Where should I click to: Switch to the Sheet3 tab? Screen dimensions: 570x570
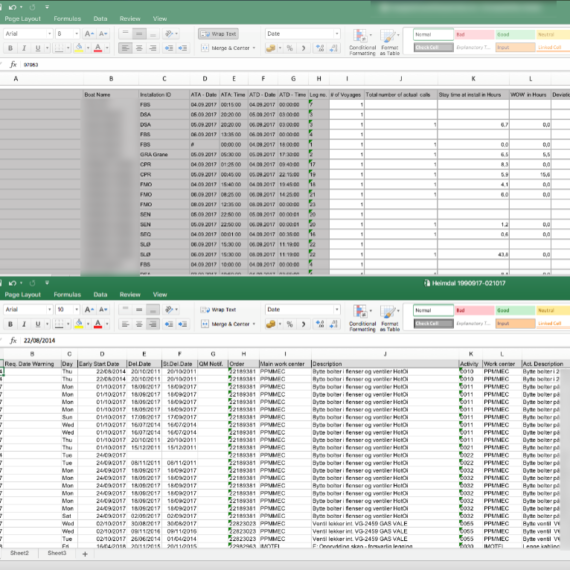tap(57, 553)
